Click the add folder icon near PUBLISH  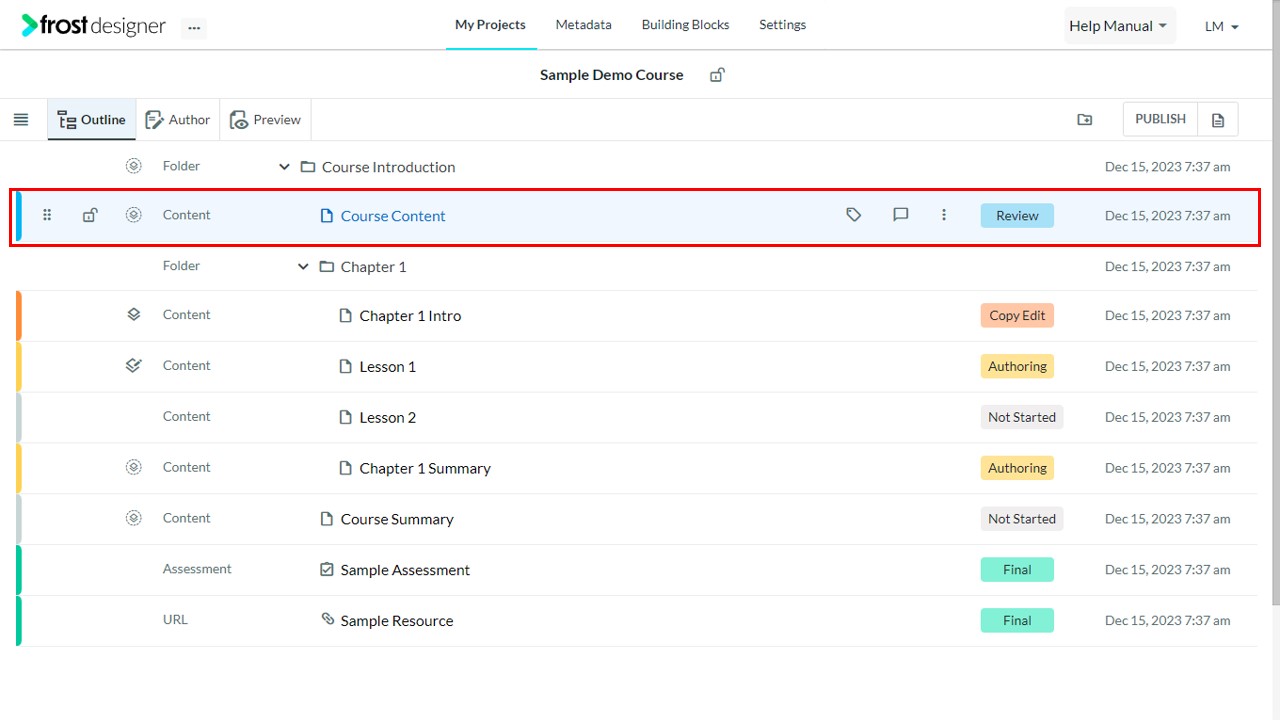[x=1085, y=120]
